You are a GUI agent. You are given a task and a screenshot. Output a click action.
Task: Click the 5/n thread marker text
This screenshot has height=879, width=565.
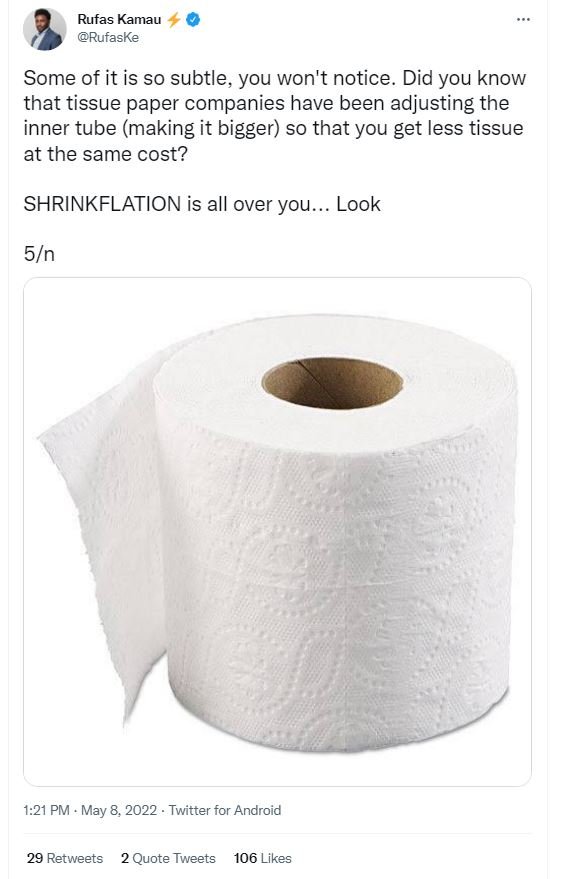(39, 254)
